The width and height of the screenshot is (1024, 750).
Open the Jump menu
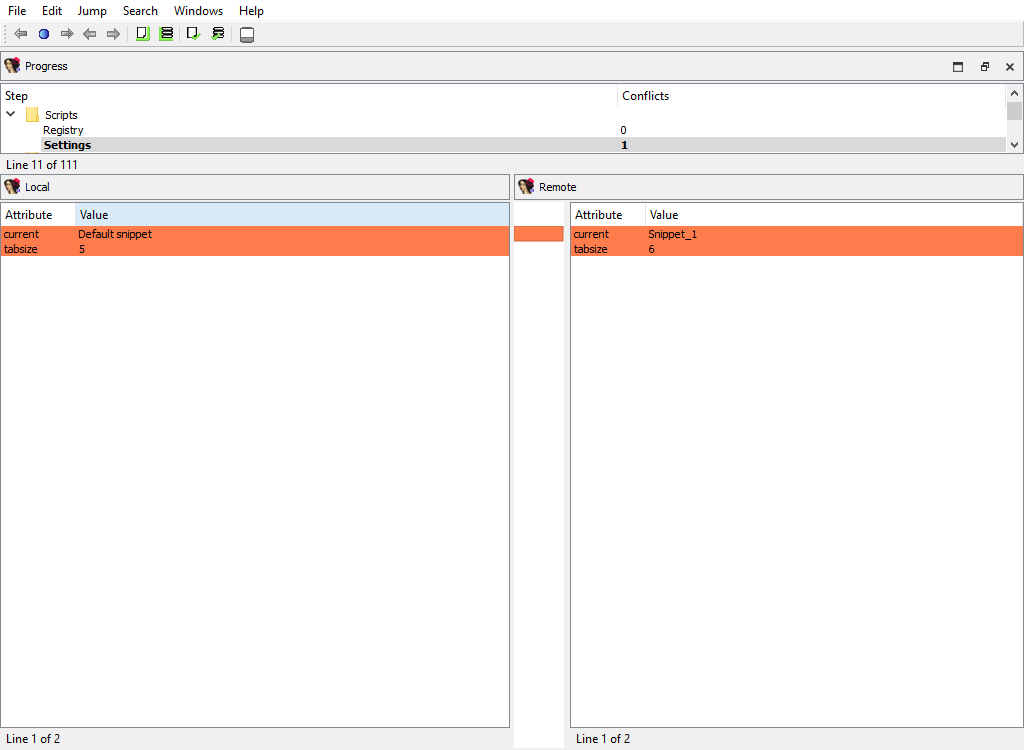coord(92,11)
